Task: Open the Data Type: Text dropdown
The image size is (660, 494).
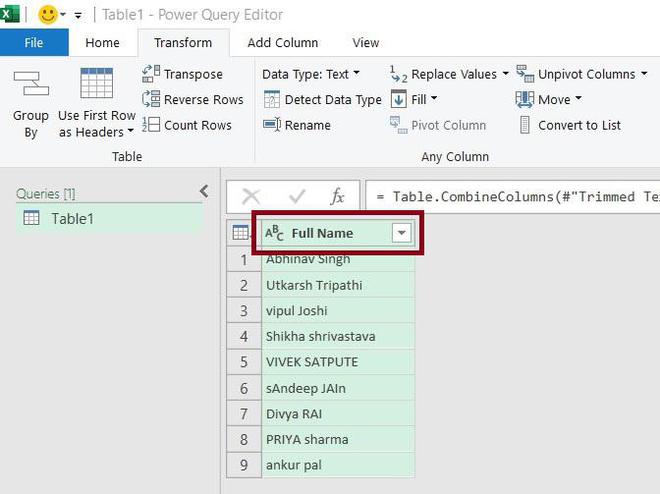Action: (x=311, y=74)
